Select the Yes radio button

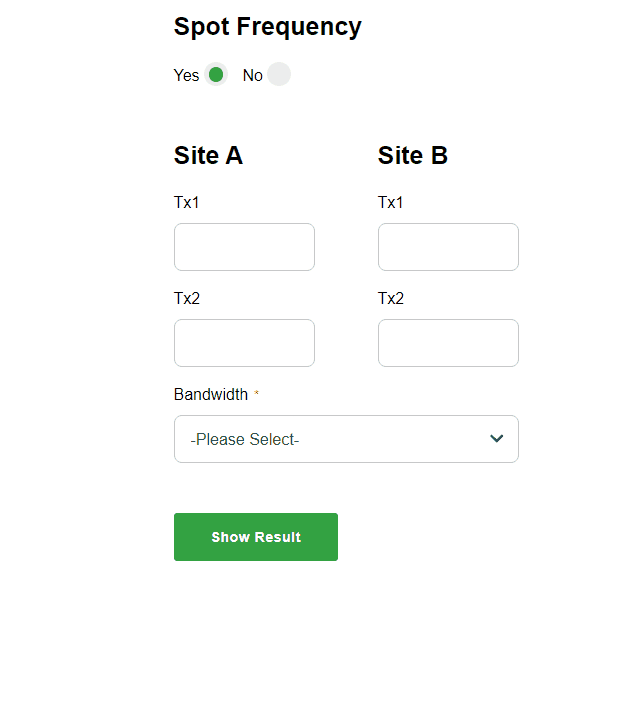216,74
